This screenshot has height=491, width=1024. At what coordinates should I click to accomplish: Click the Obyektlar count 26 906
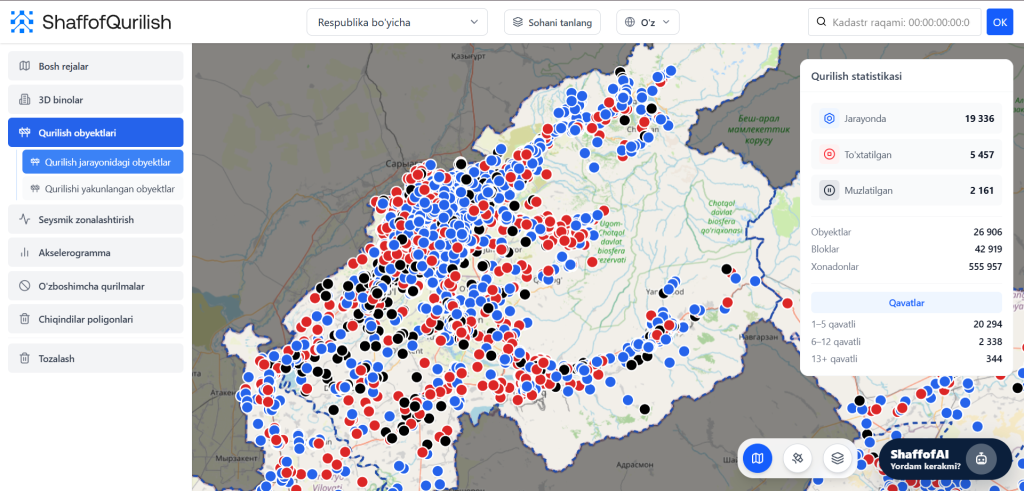tap(987, 232)
